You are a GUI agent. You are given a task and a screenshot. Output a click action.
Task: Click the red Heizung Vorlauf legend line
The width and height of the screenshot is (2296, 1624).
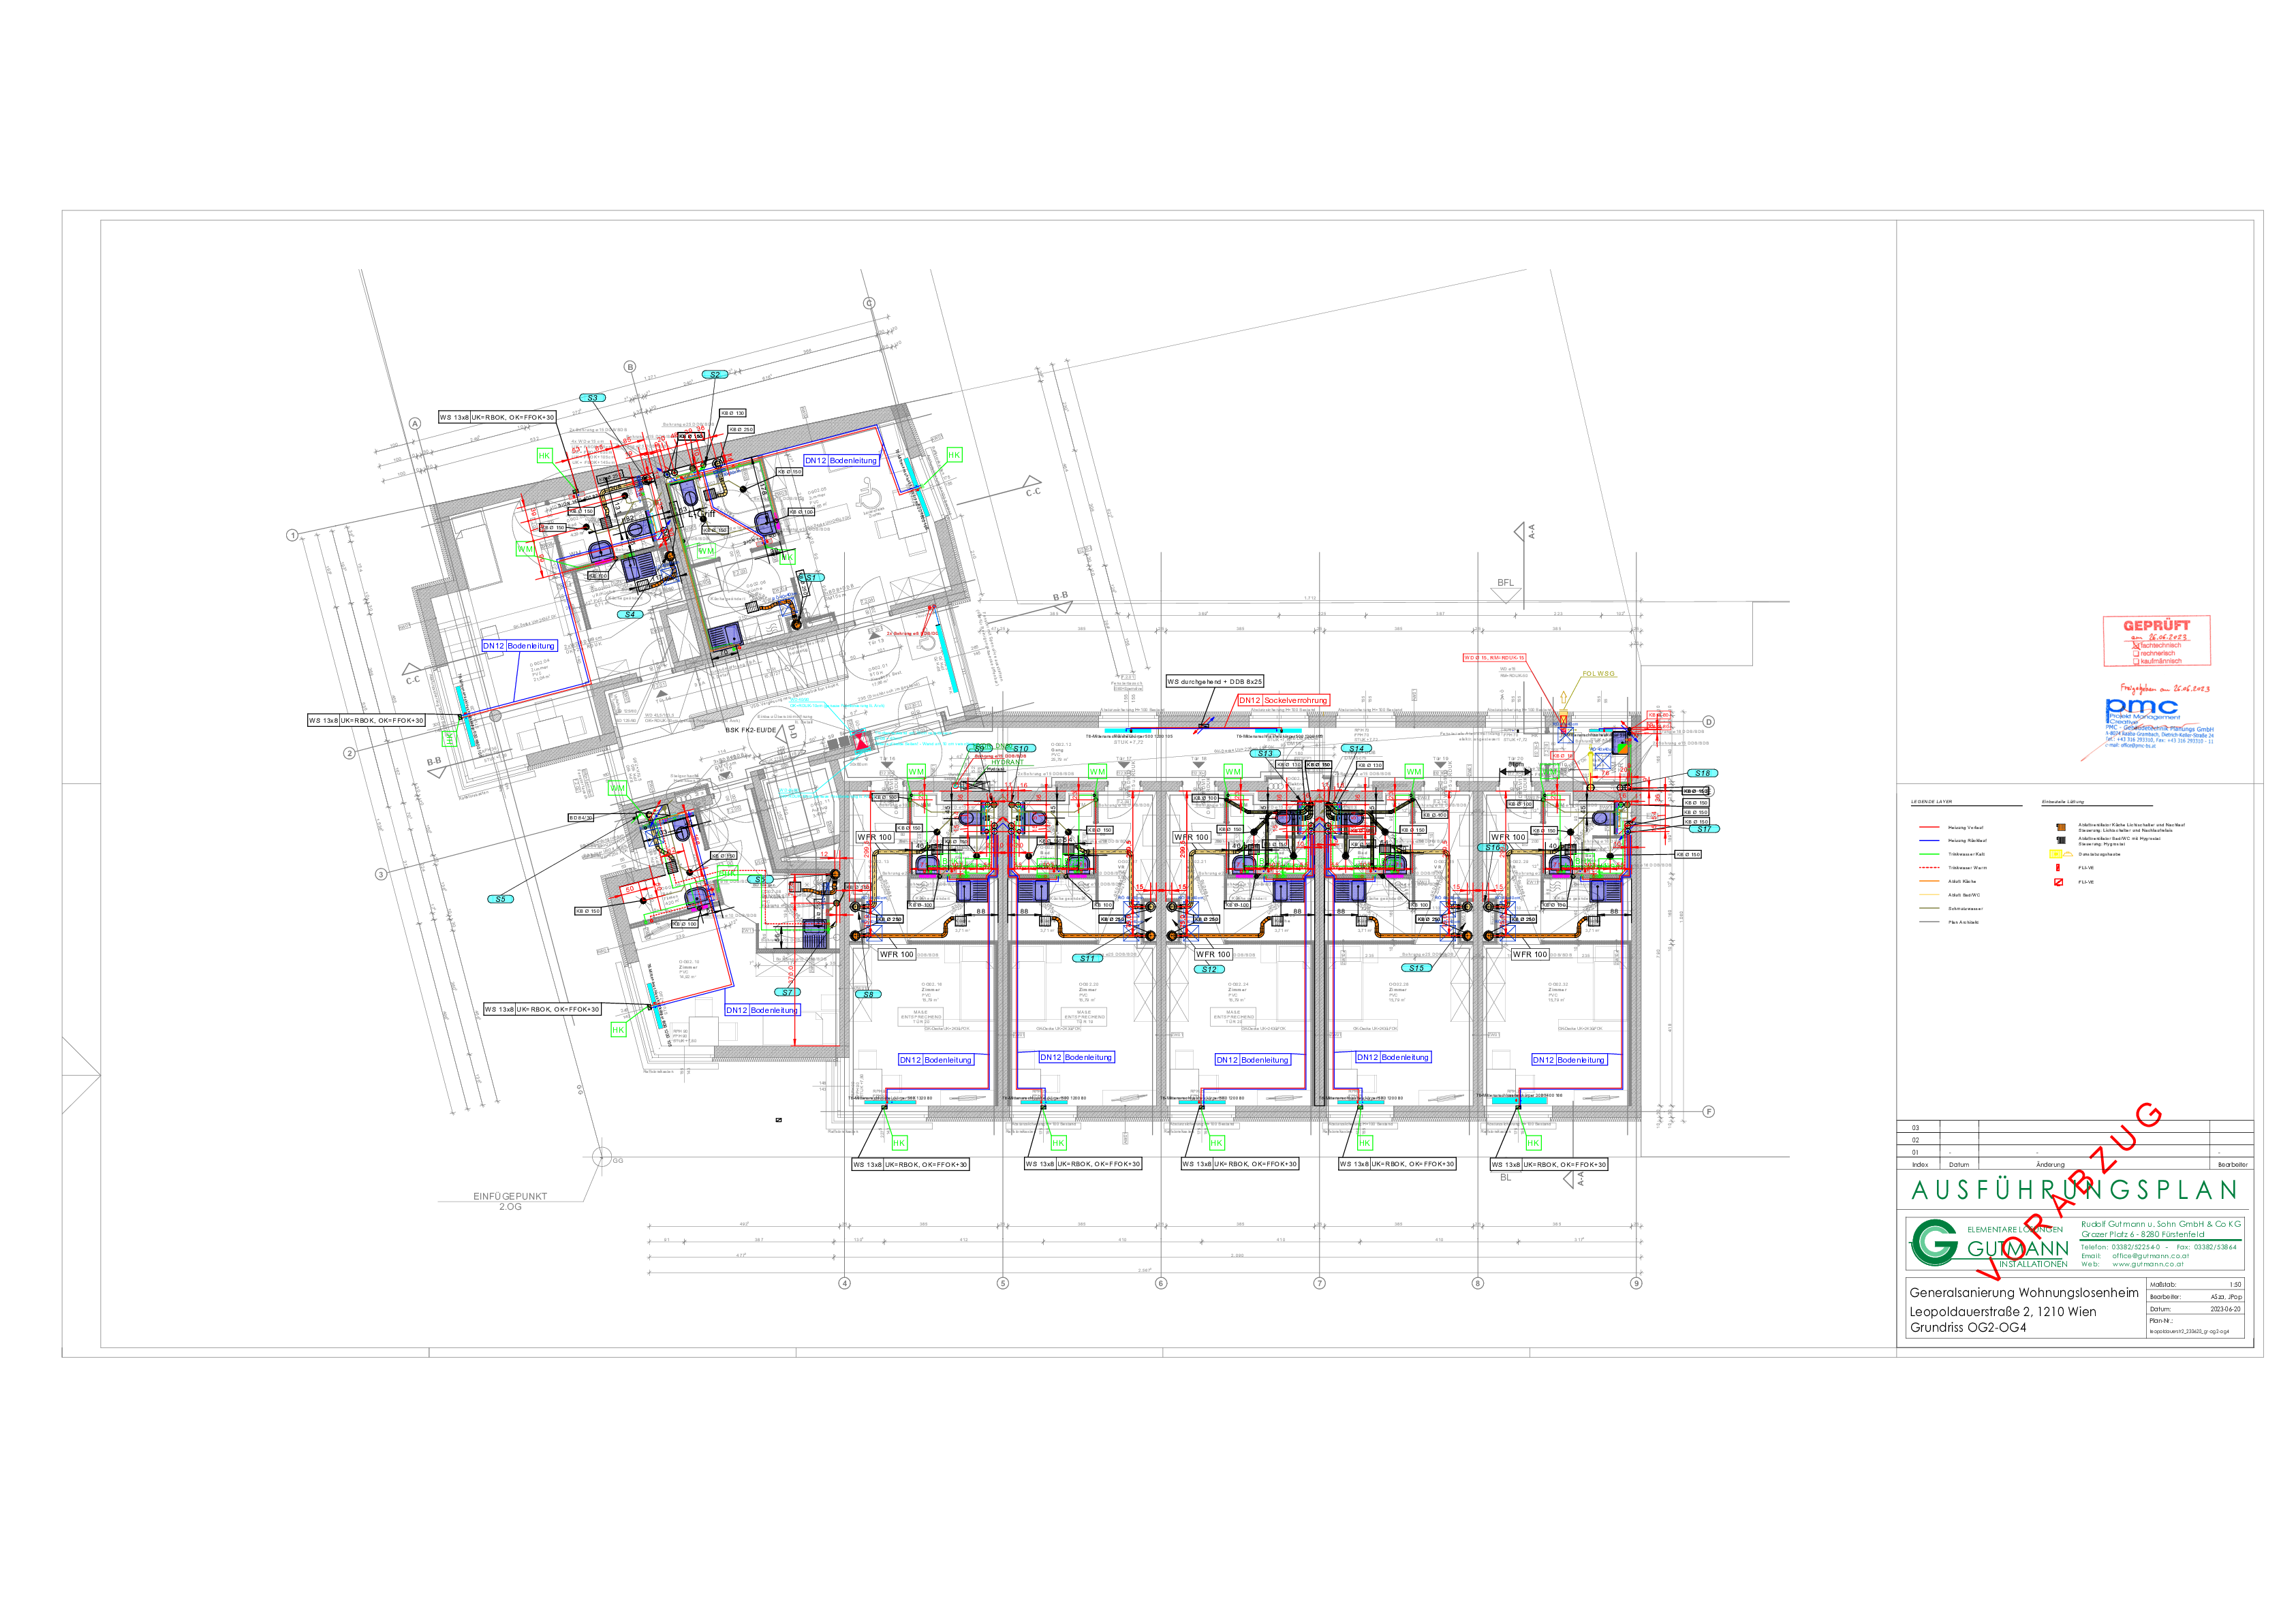tap(1930, 827)
